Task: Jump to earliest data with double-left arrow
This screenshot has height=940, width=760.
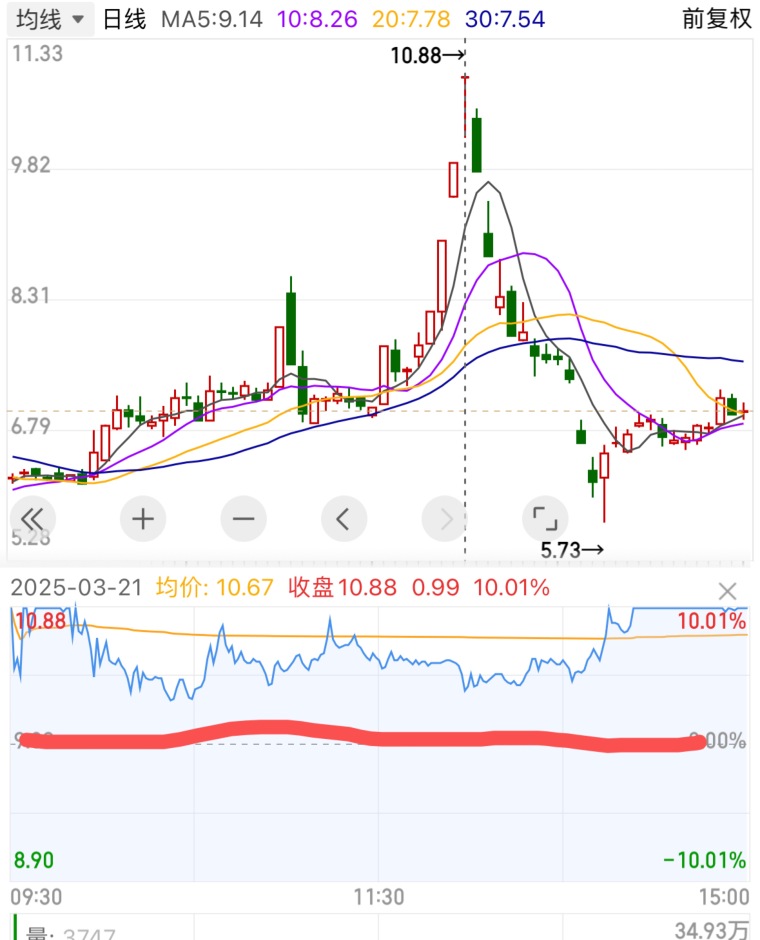Action: [x=32, y=519]
